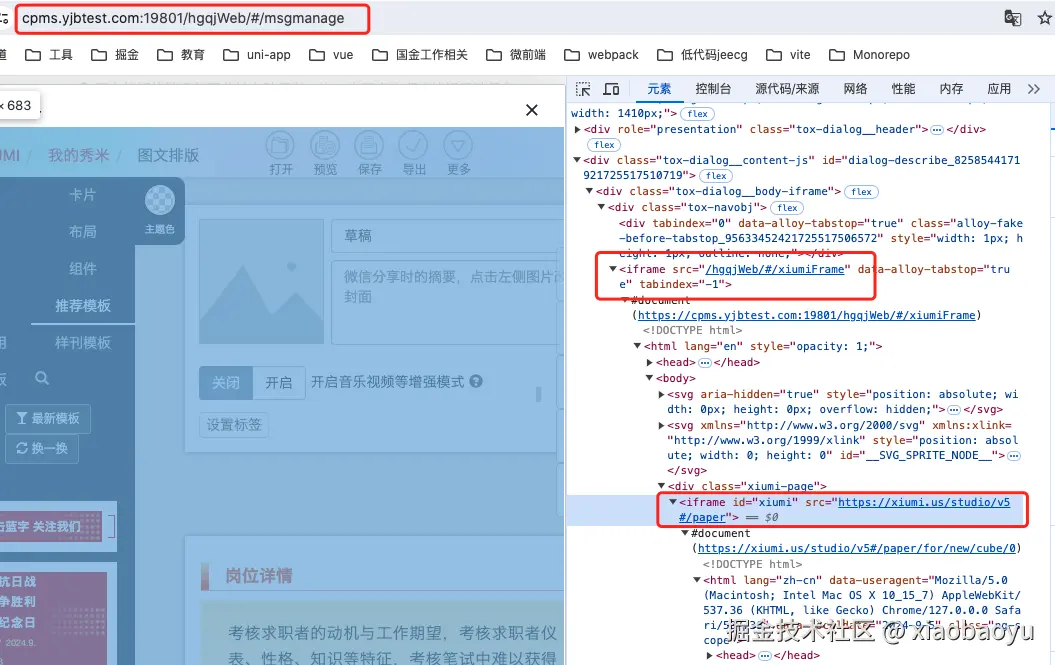Select the 卡片 sidebar tab

click(83, 195)
